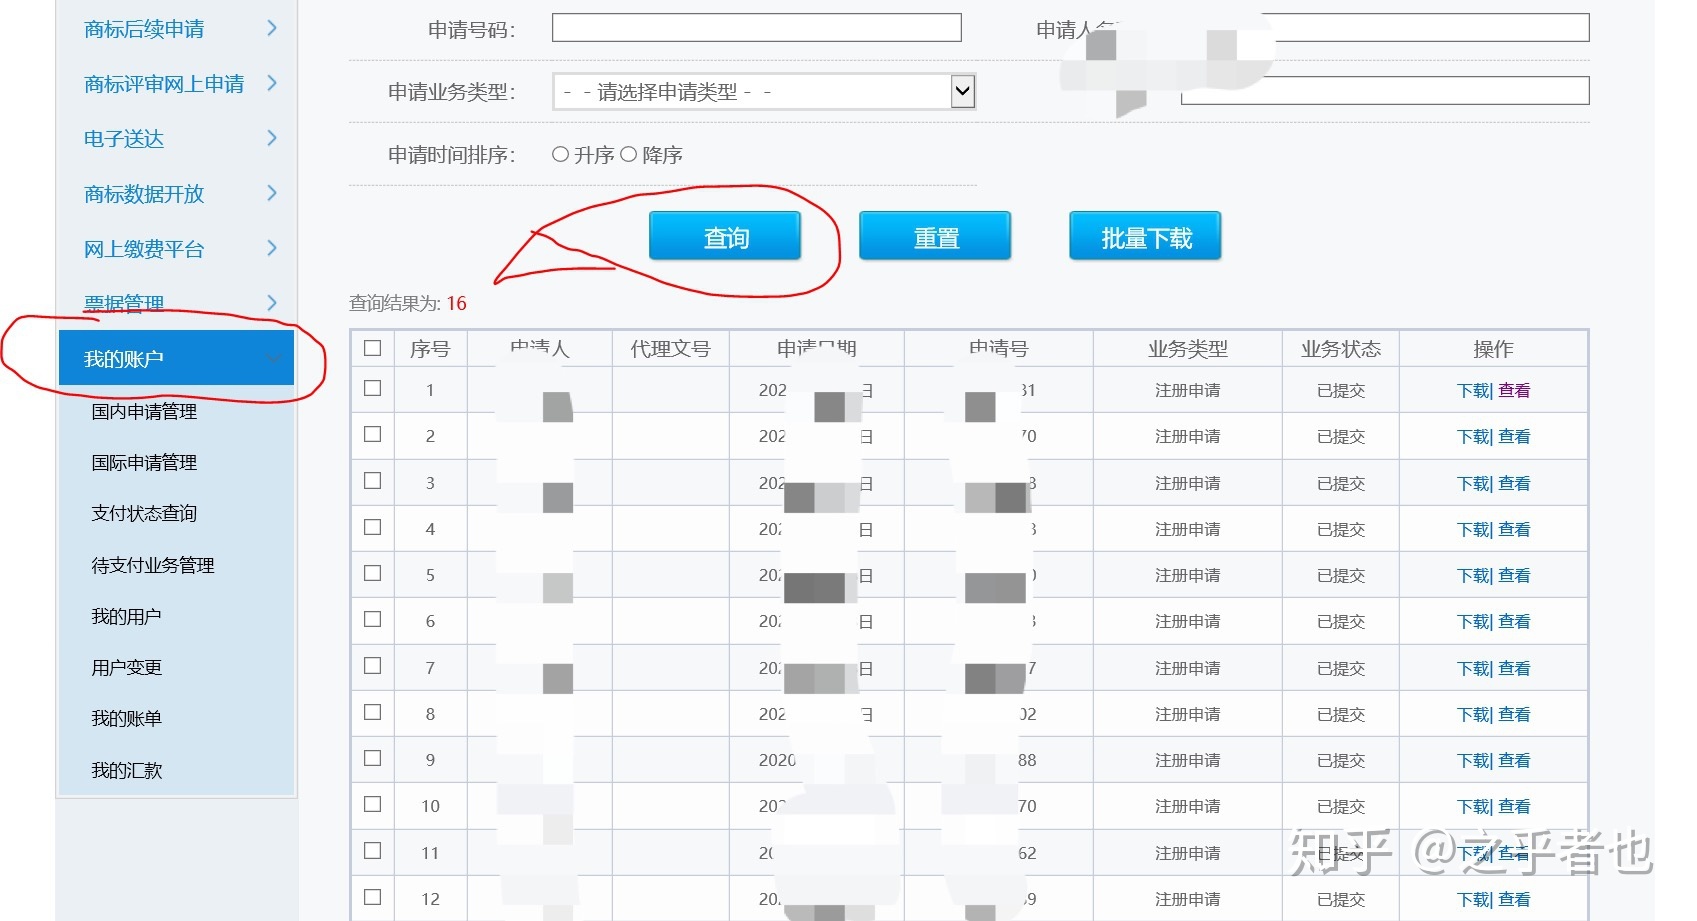Expand the 网上缴费平台 menu chevron
The width and height of the screenshot is (1697, 921).
[x=272, y=248]
